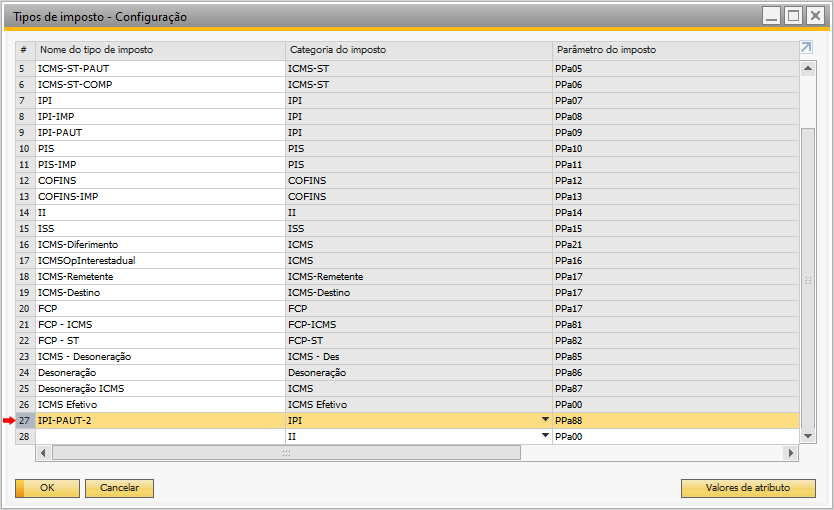834x510 pixels.
Task: Open the table settings arrow icon
Action: tap(806, 47)
